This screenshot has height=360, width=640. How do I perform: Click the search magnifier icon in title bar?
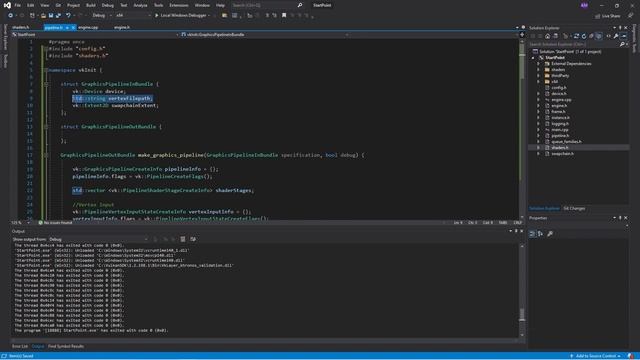300,5
